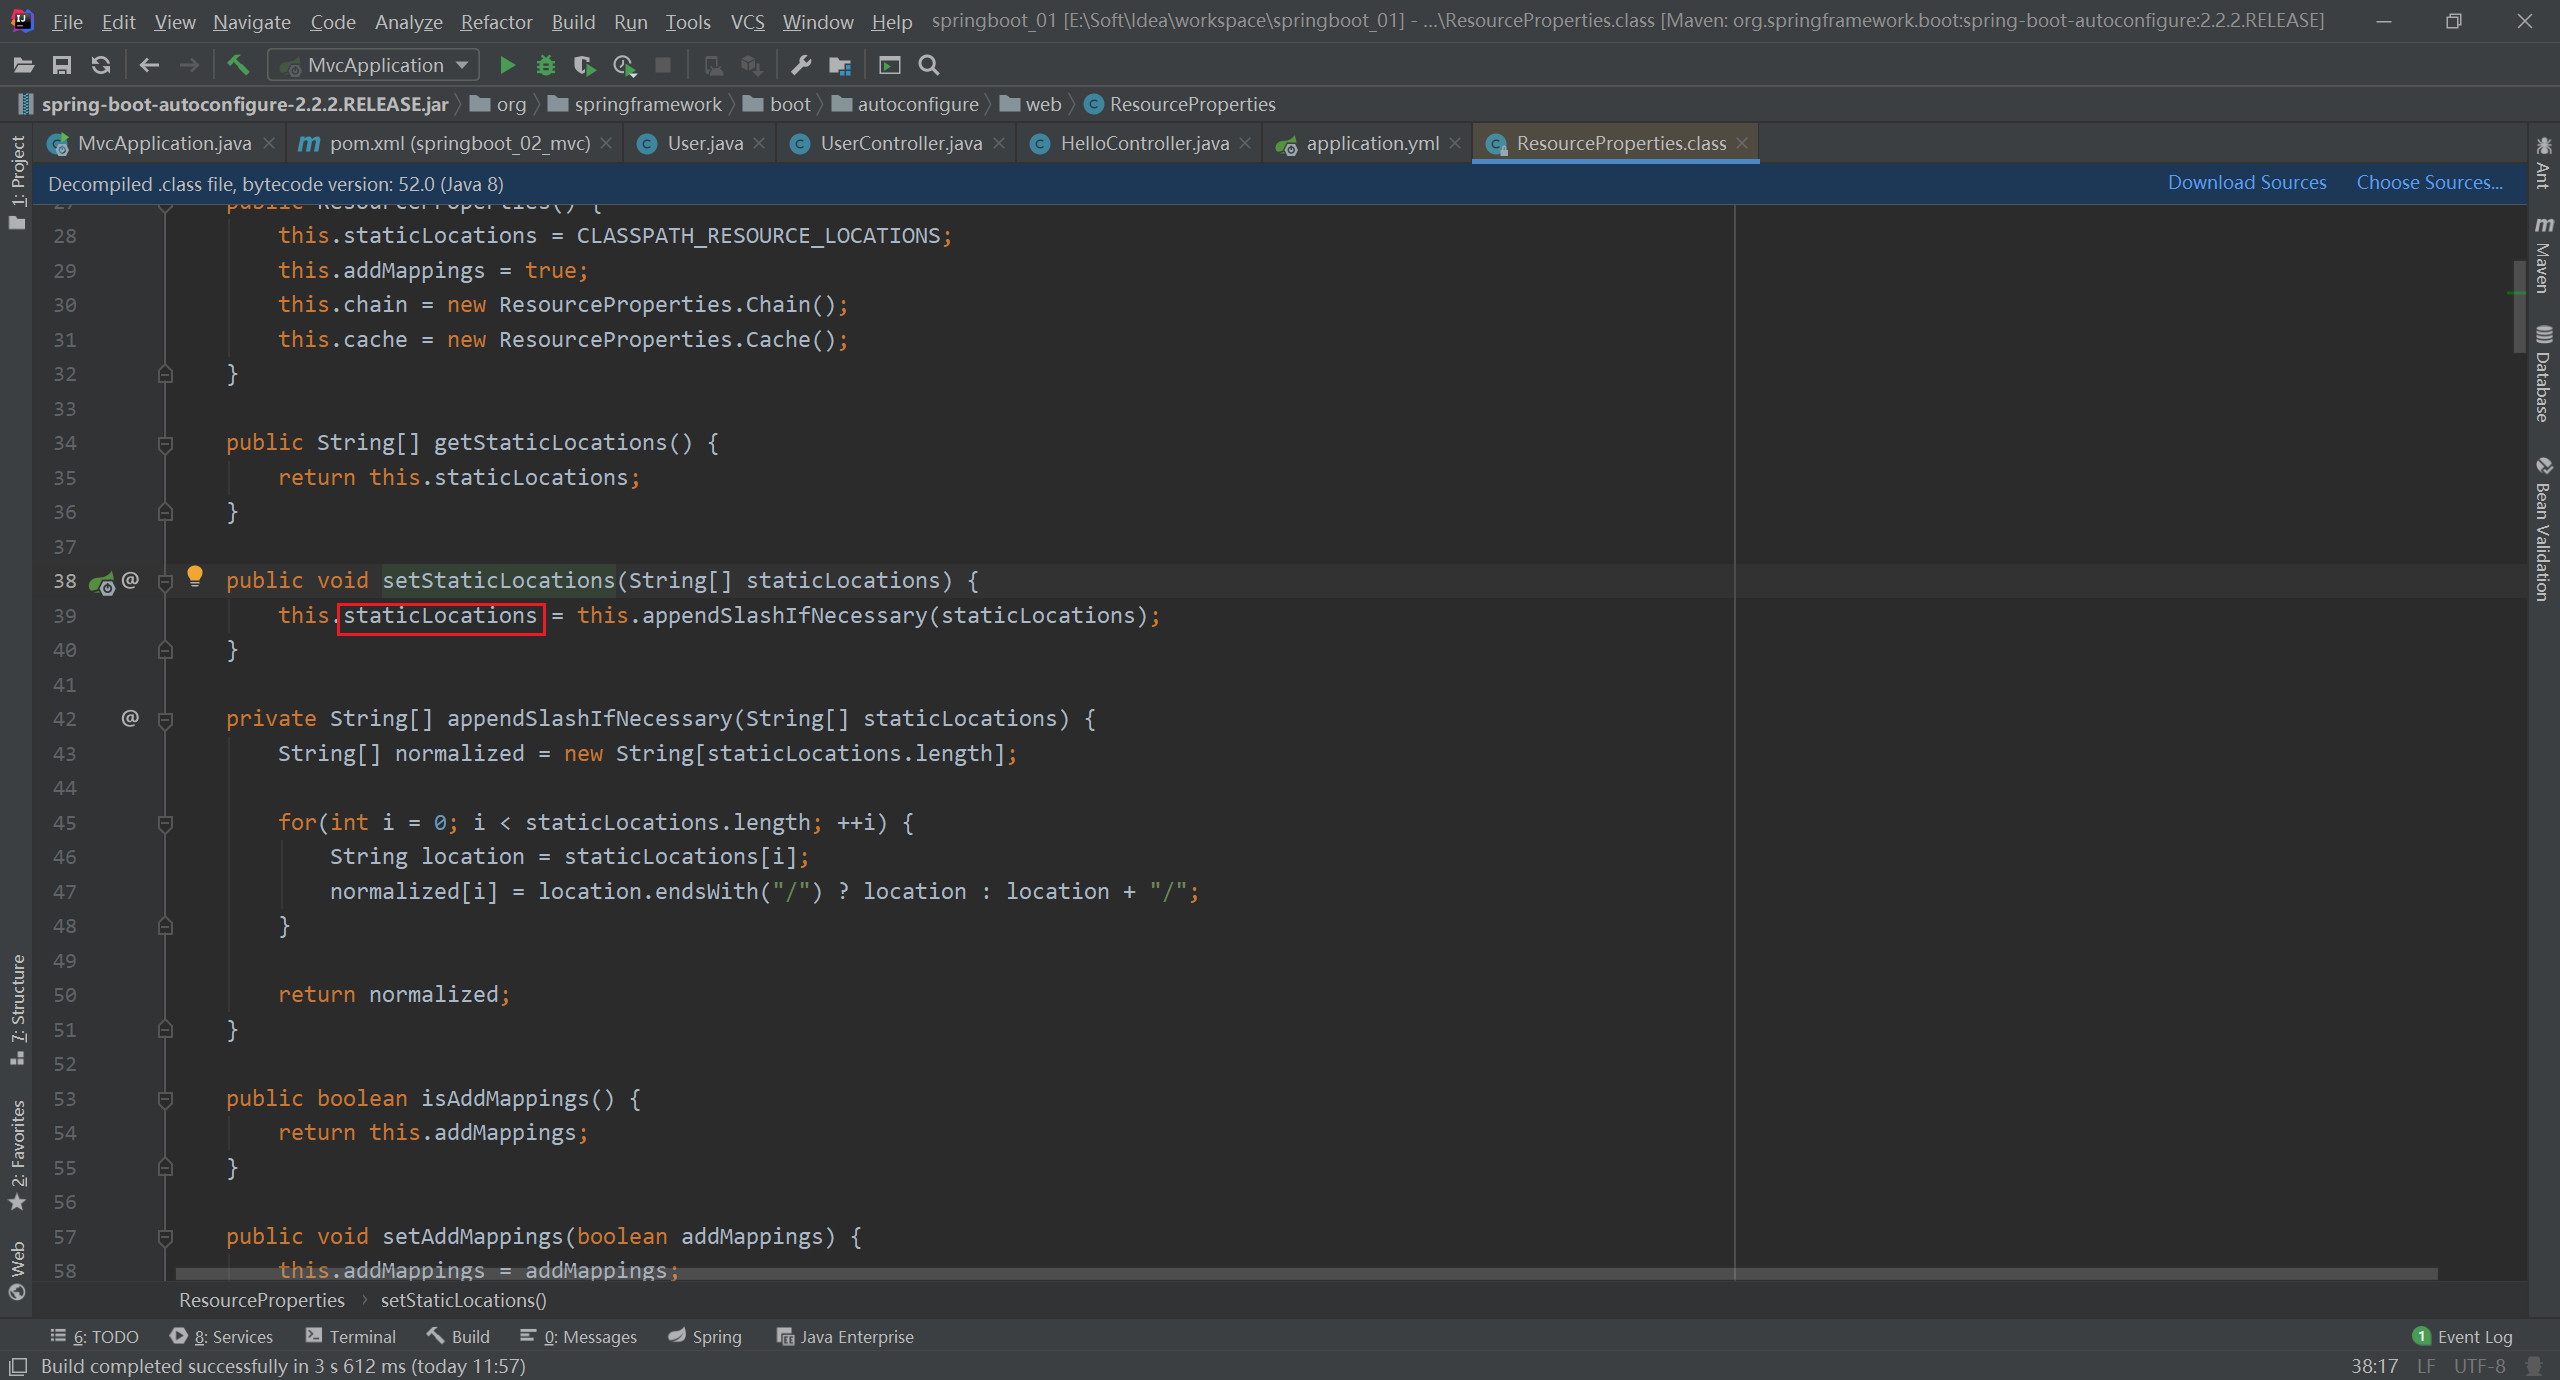The width and height of the screenshot is (2560, 1380).
Task: Open the Structure tool window sidebar
Action: click(x=17, y=1009)
